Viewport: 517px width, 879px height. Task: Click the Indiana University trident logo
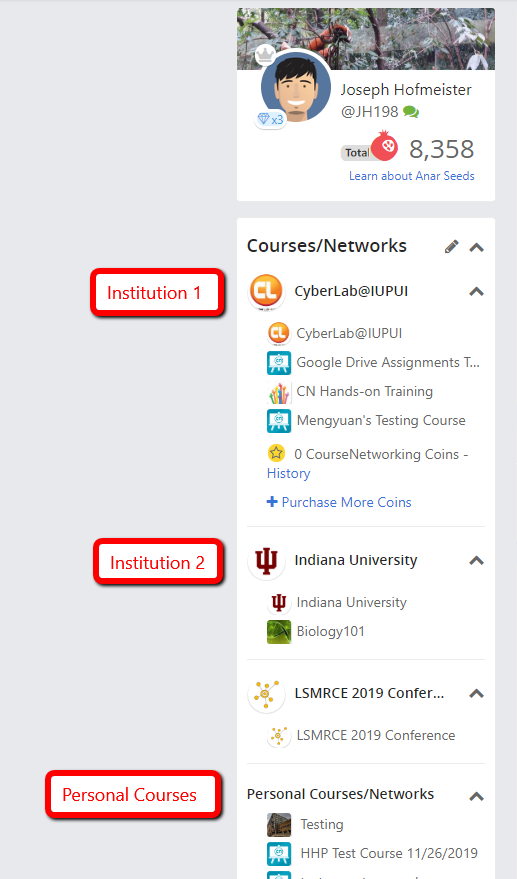coord(266,561)
